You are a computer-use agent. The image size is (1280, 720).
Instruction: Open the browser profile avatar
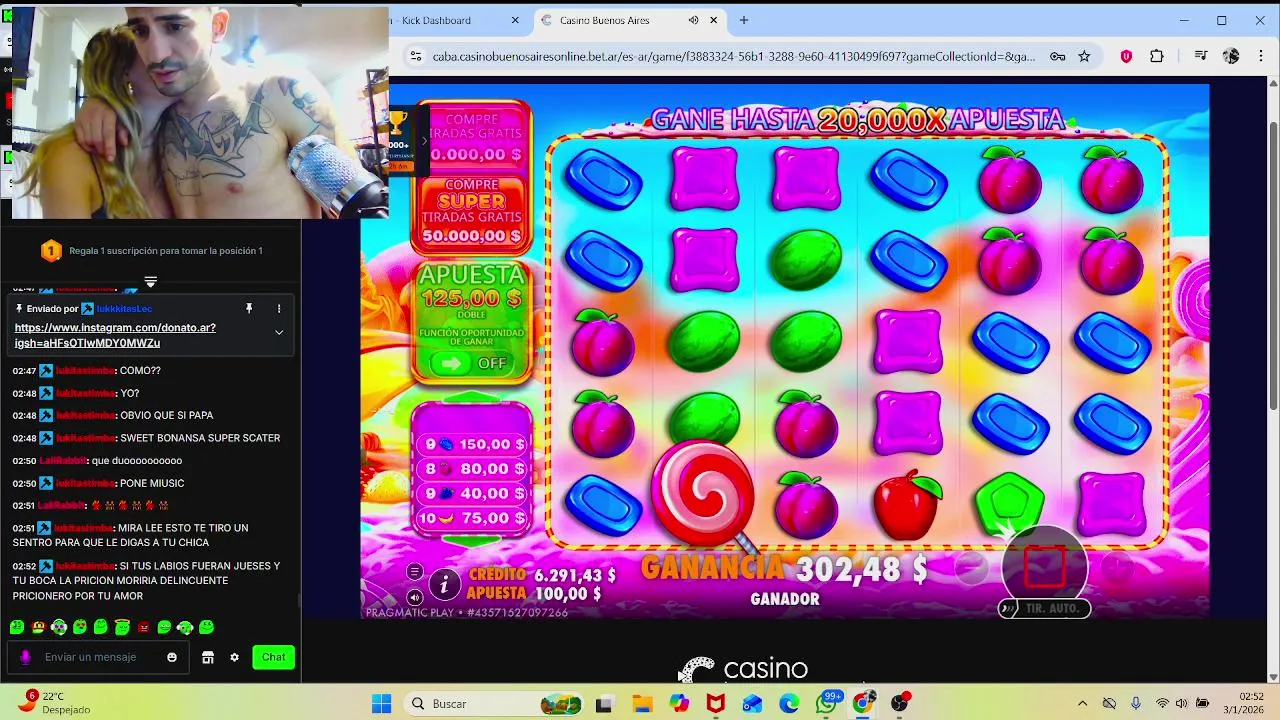coord(1231,57)
